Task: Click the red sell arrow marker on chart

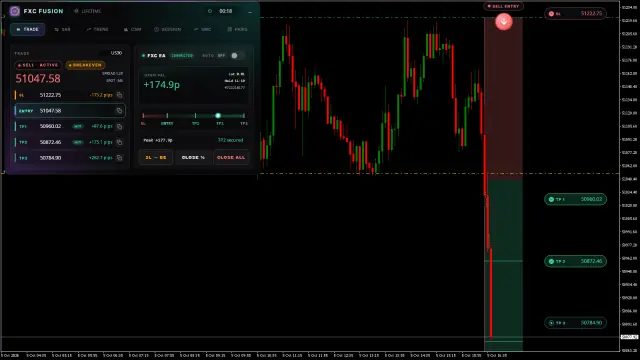Action: (x=504, y=22)
